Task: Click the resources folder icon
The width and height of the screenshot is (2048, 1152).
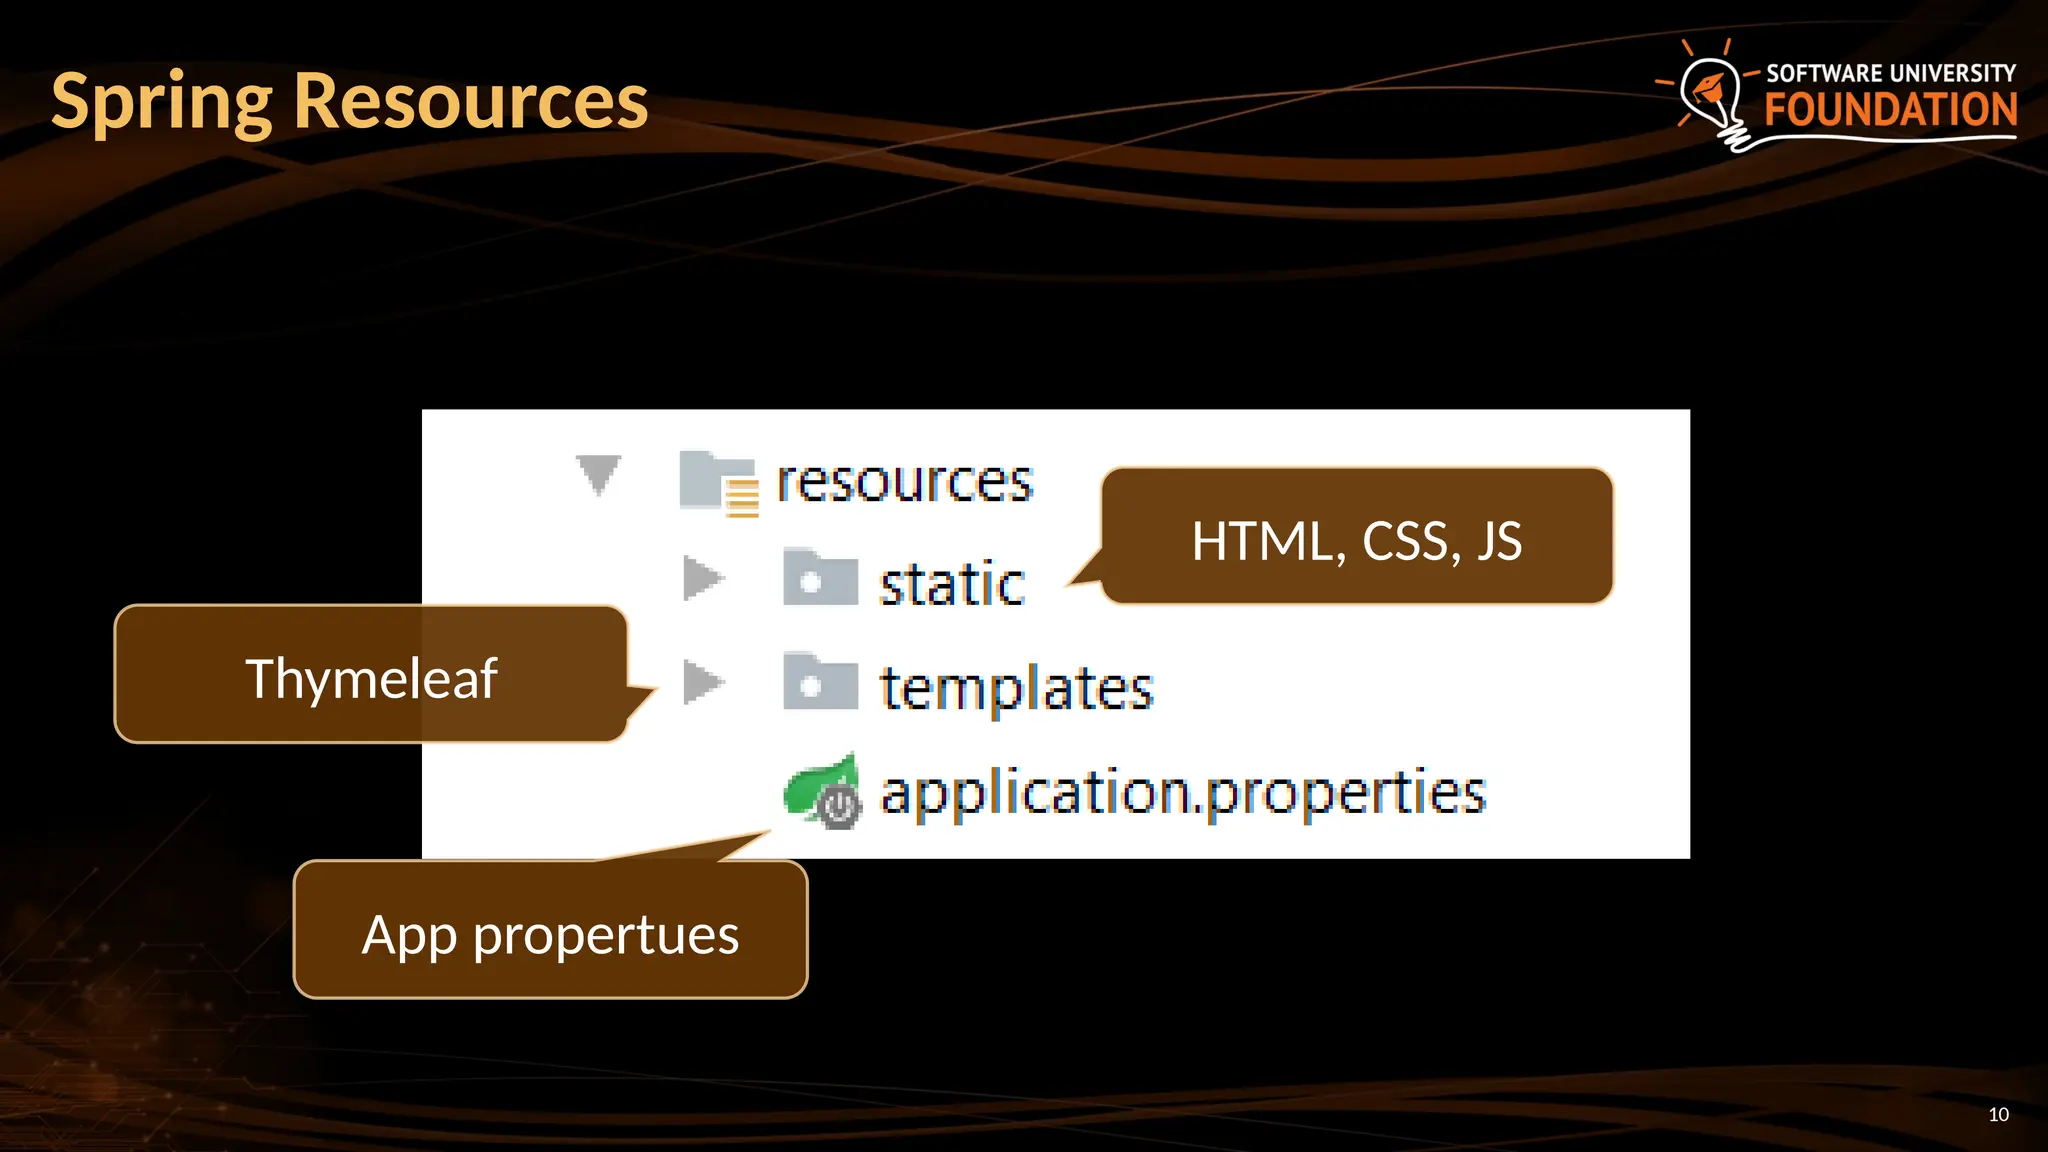Action: (x=717, y=482)
